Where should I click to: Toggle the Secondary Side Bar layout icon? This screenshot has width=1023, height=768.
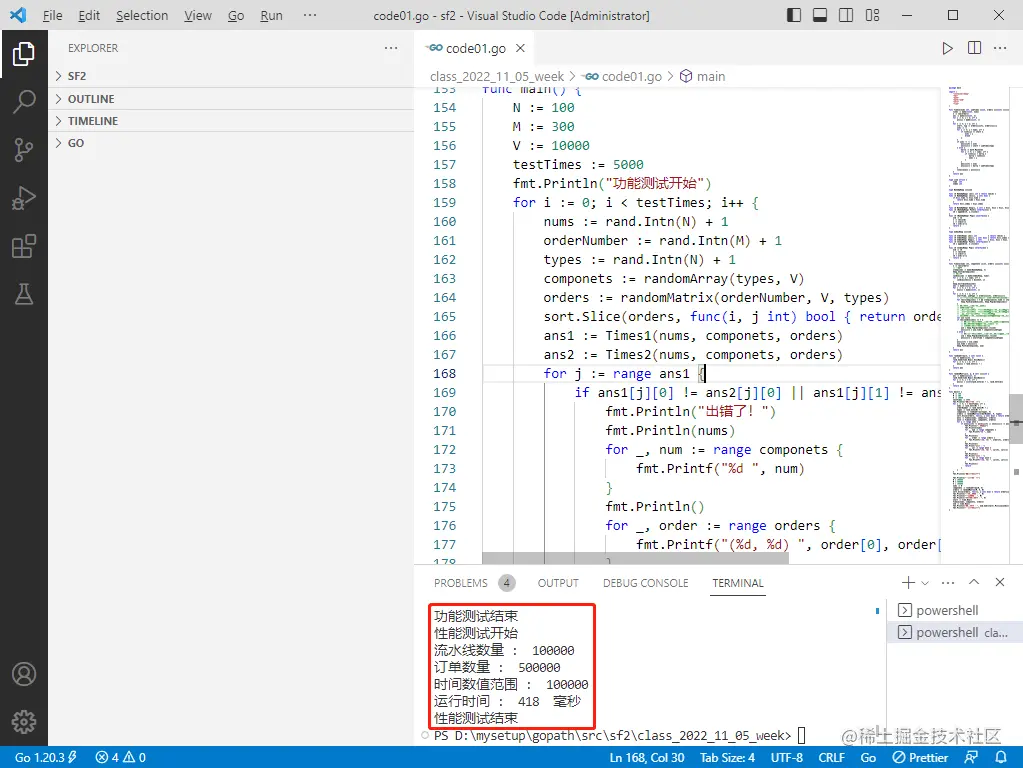(x=846, y=15)
